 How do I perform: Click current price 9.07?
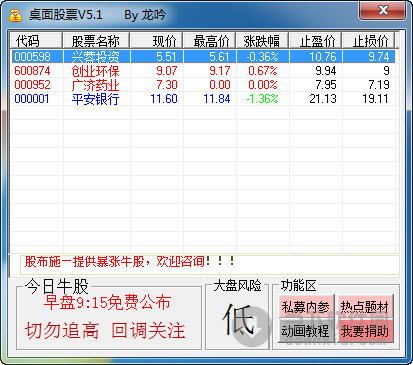coord(167,71)
